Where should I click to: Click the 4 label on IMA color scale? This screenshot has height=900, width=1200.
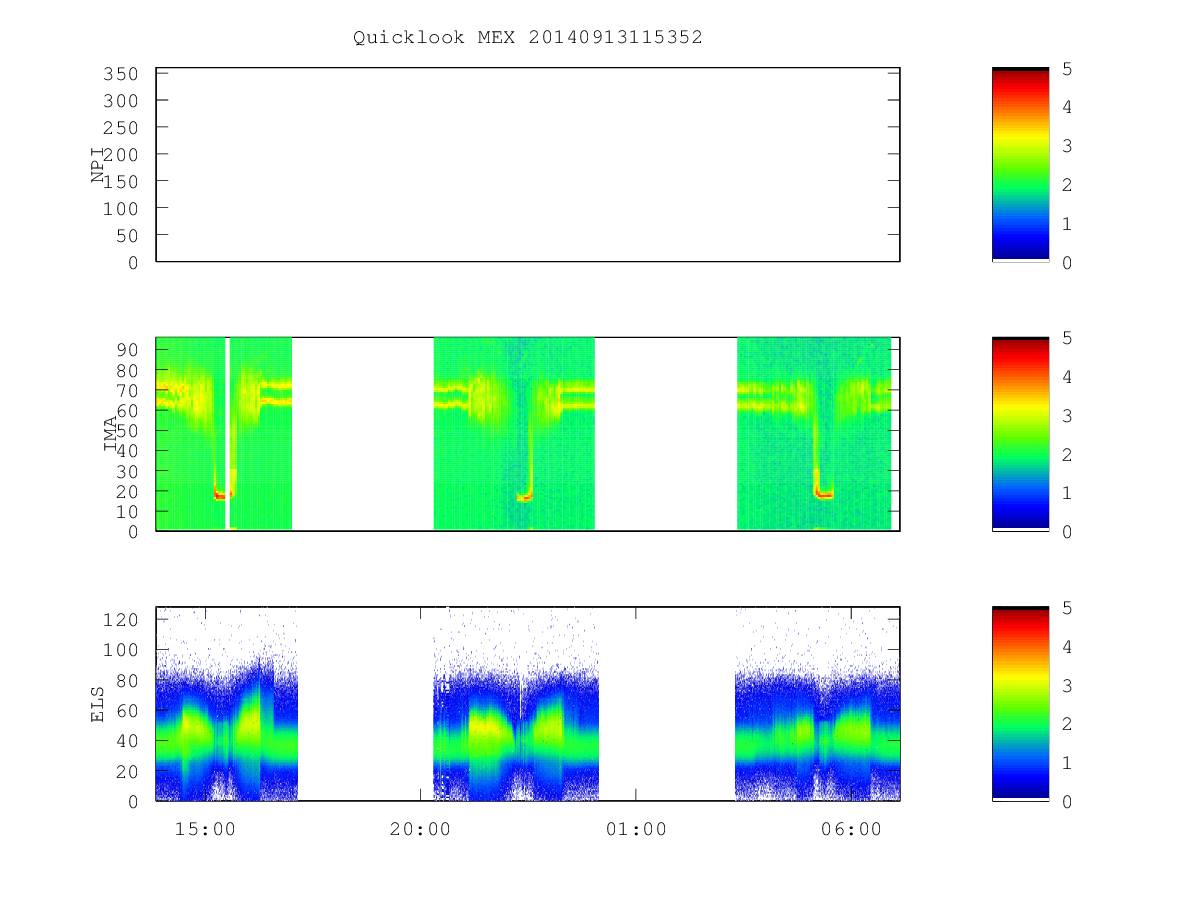point(1067,378)
